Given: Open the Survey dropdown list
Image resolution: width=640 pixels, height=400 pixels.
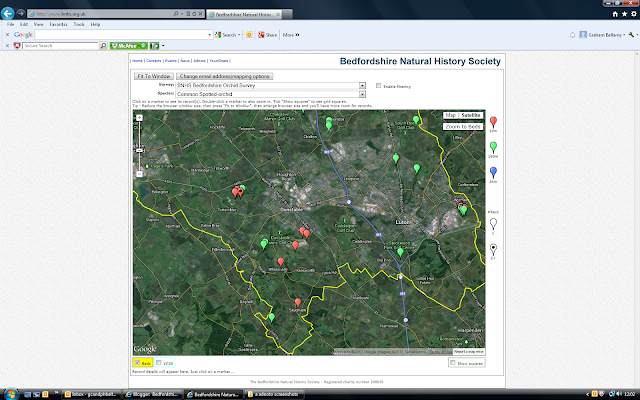Looking at the screenshot, I should pos(362,85).
